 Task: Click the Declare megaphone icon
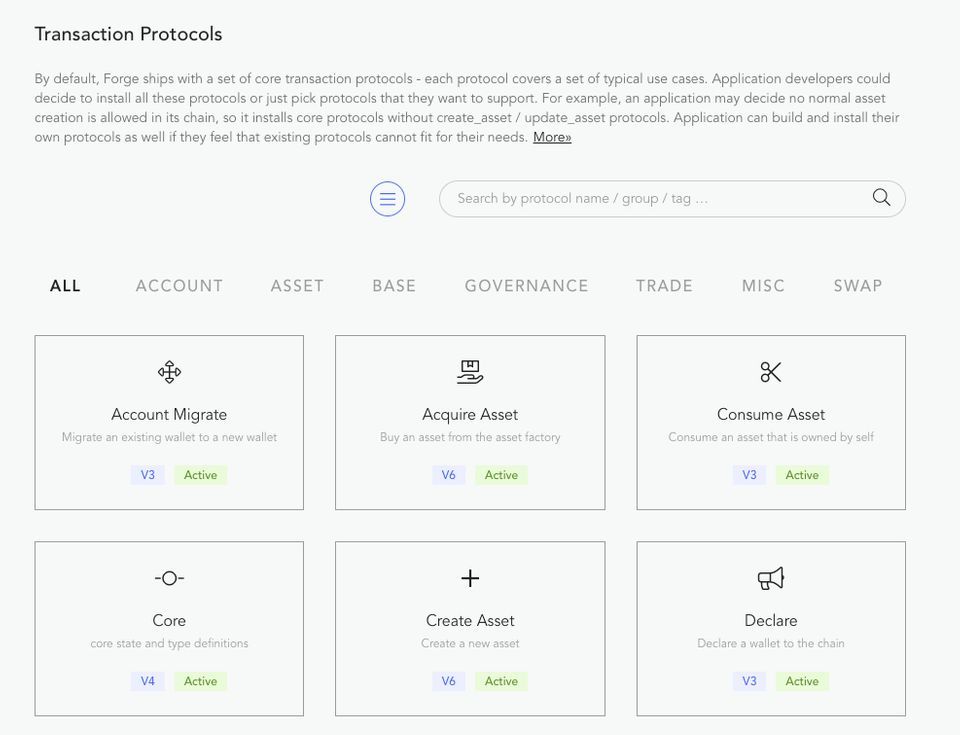[x=770, y=578]
